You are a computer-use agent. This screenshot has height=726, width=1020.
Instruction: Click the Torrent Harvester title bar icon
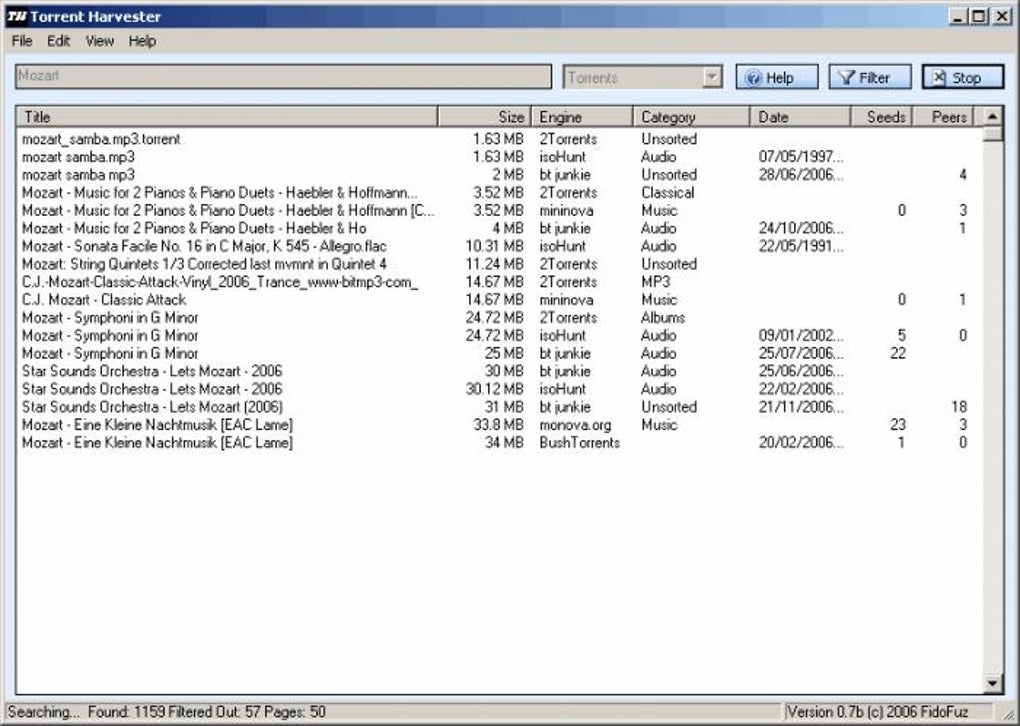tap(16, 16)
